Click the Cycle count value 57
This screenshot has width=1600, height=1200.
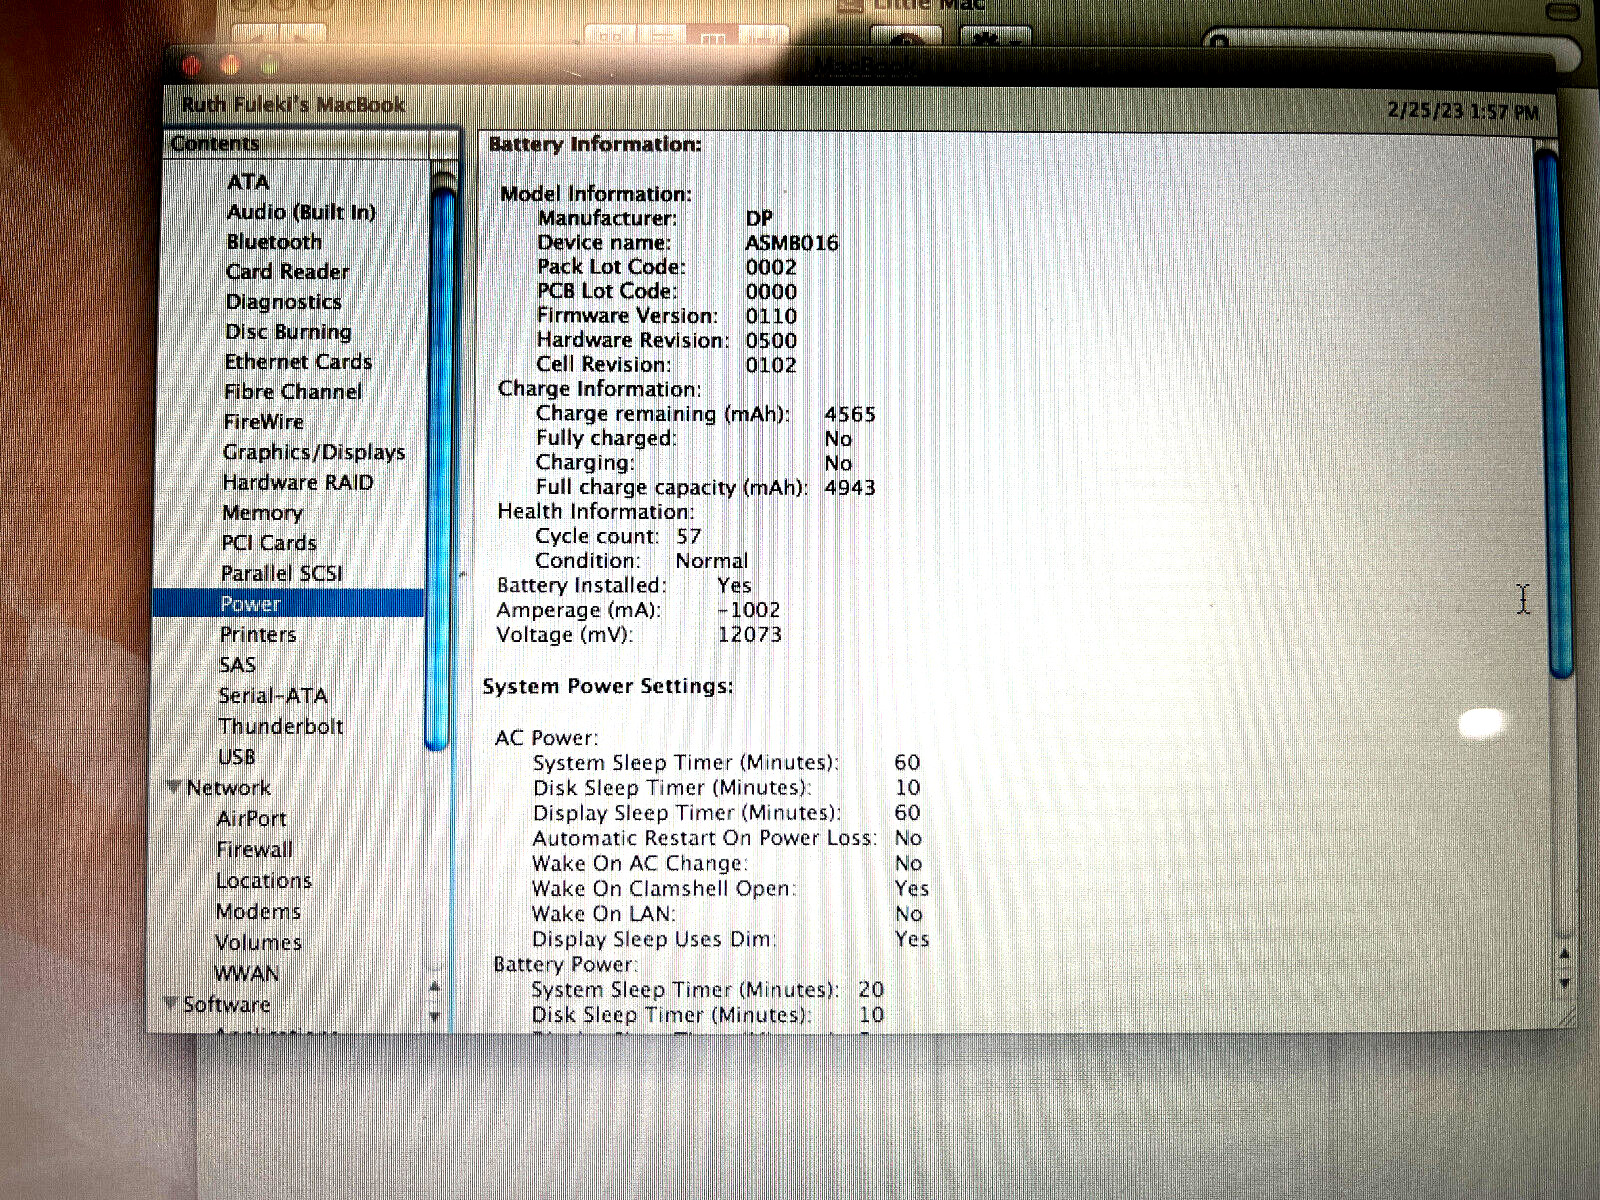click(689, 537)
